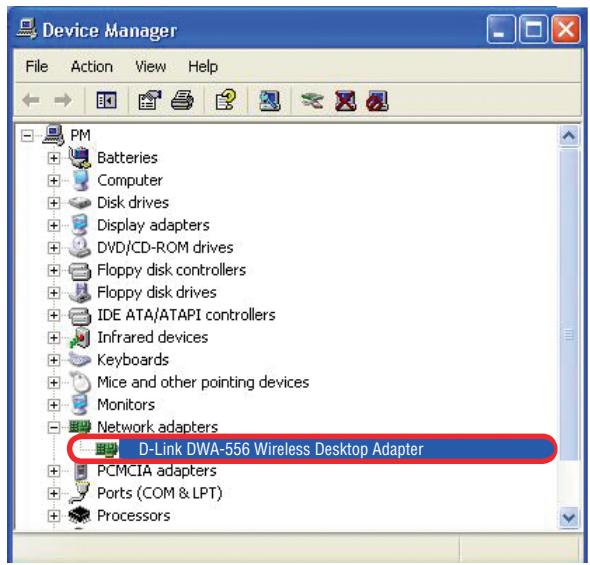
Task: Click the Disable device toolbar icon
Action: point(377,100)
